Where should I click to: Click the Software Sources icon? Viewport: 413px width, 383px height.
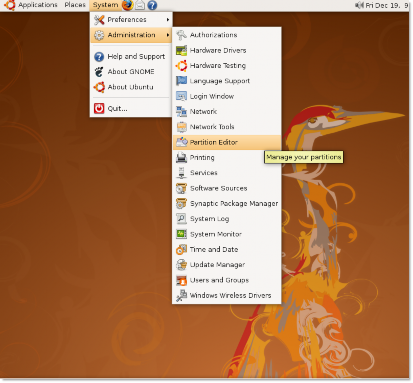[x=181, y=188]
